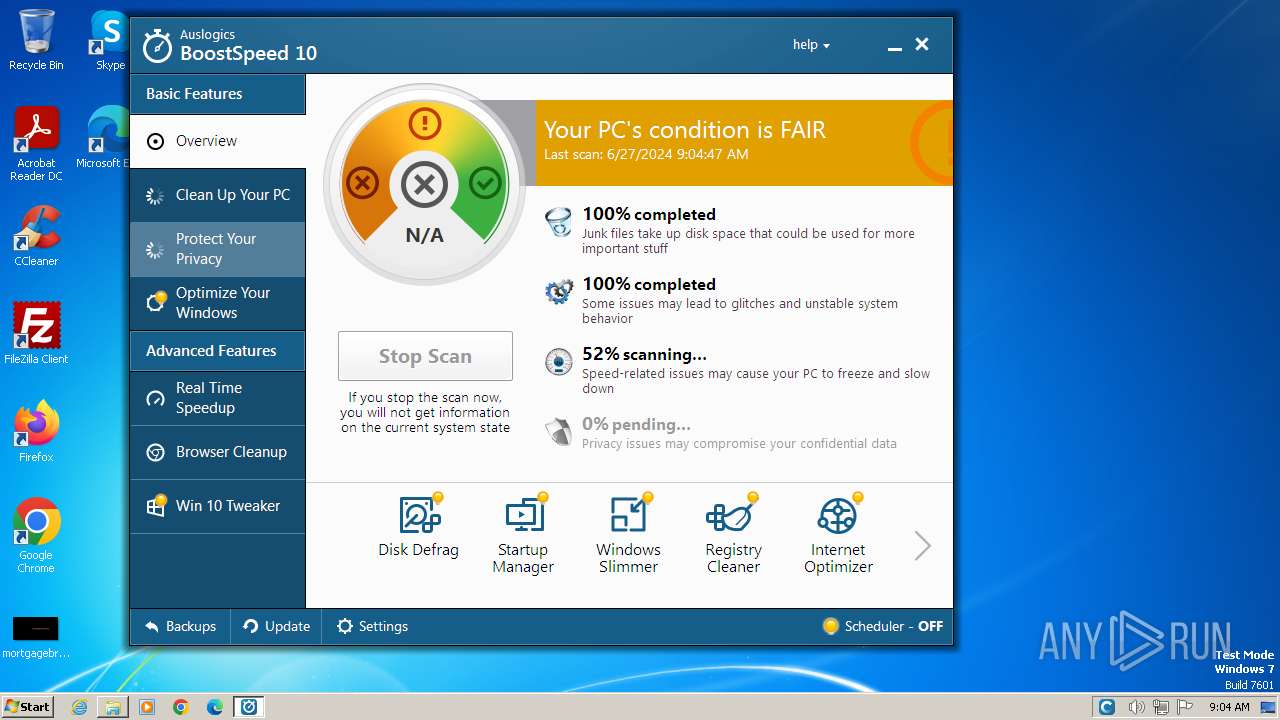1280x720 pixels.
Task: Open Internet Optimizer tool
Action: [838, 535]
